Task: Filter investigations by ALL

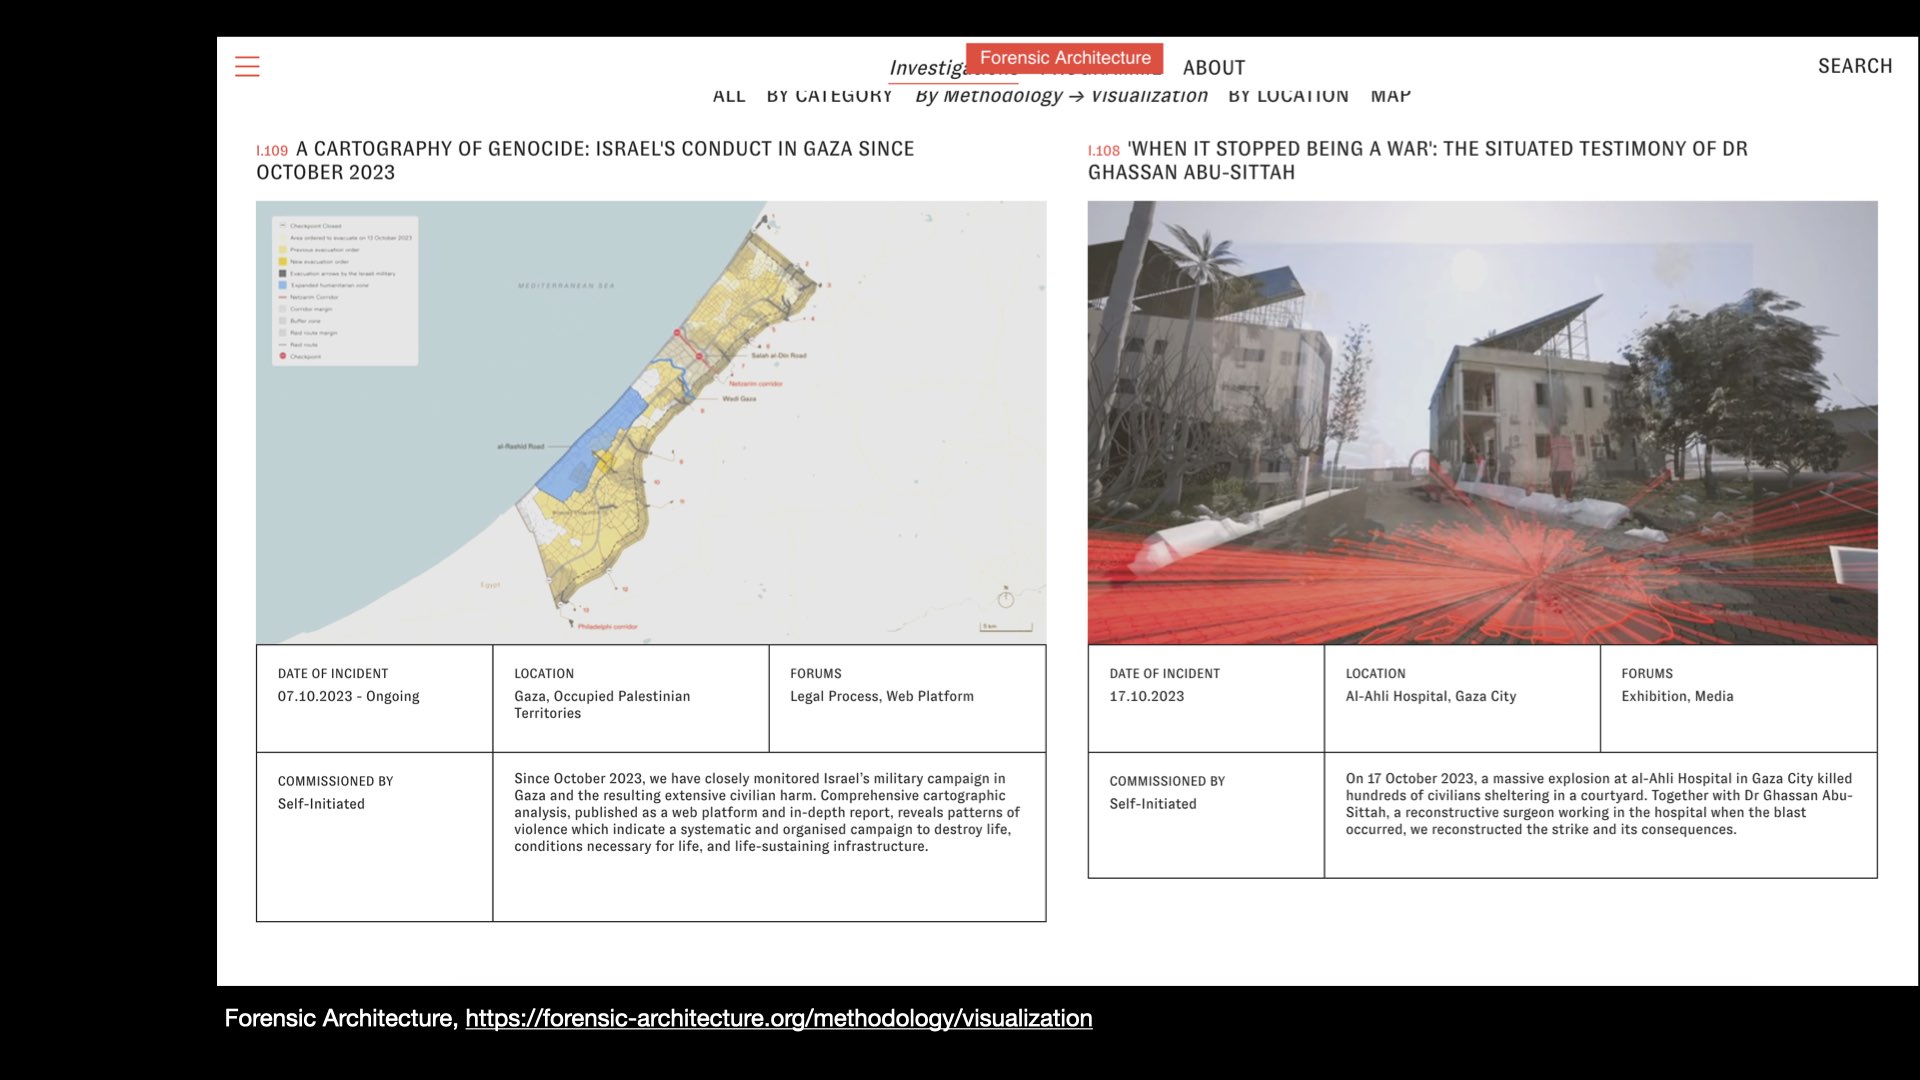Action: 728,96
